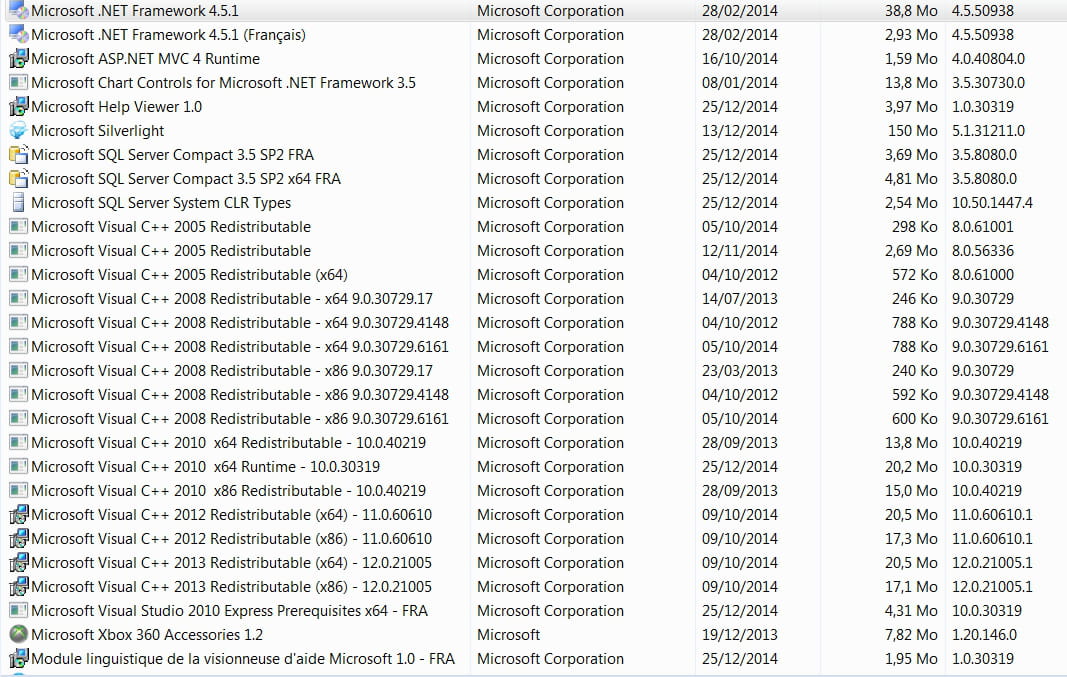Click the version 10.50.1447.4
Viewport: 1067px width, 677px height.
(992, 202)
